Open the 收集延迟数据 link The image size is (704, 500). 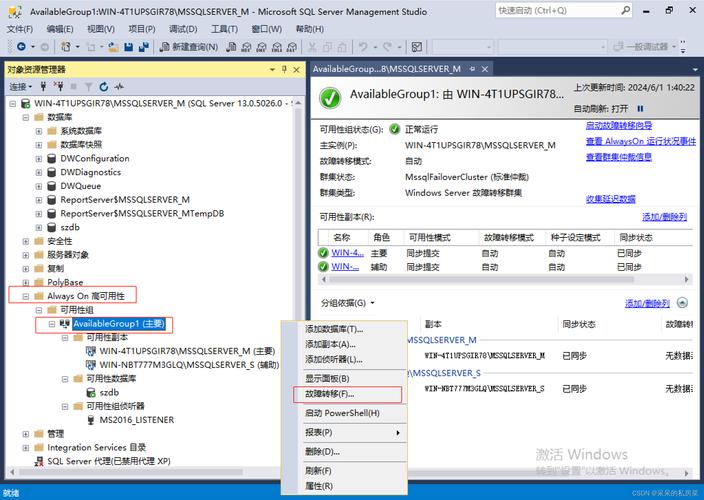tap(611, 199)
